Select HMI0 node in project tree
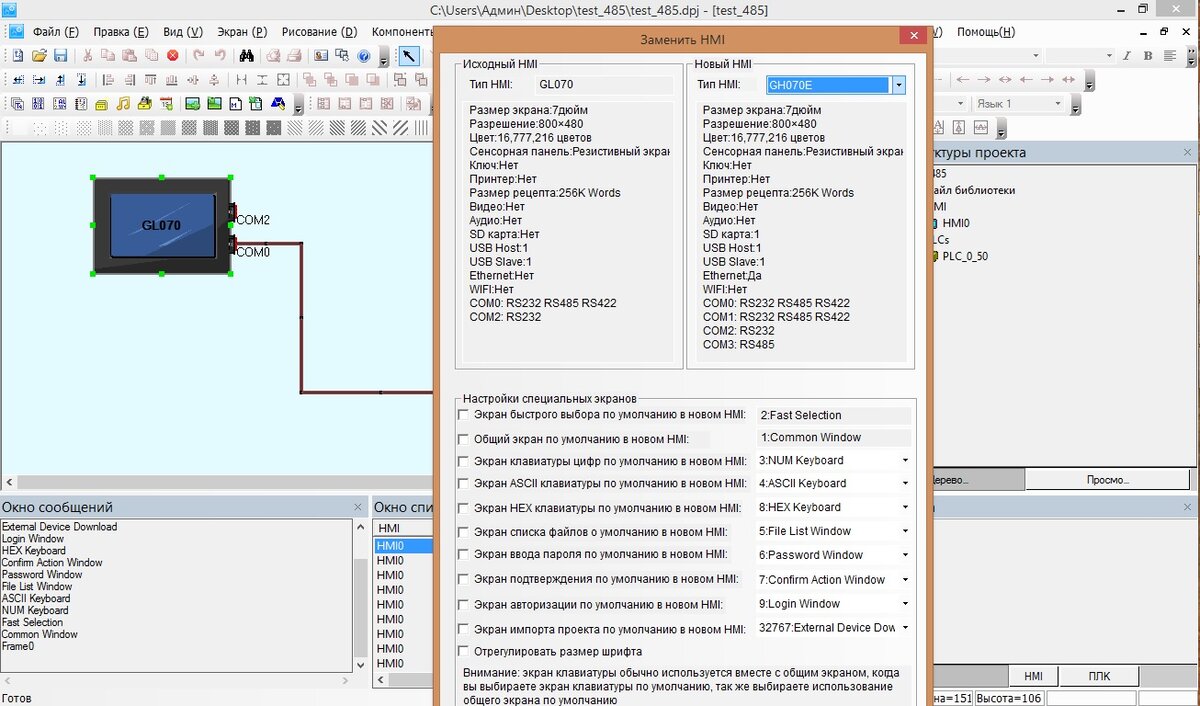Screen dimensions: 1200x706 pos(955,223)
